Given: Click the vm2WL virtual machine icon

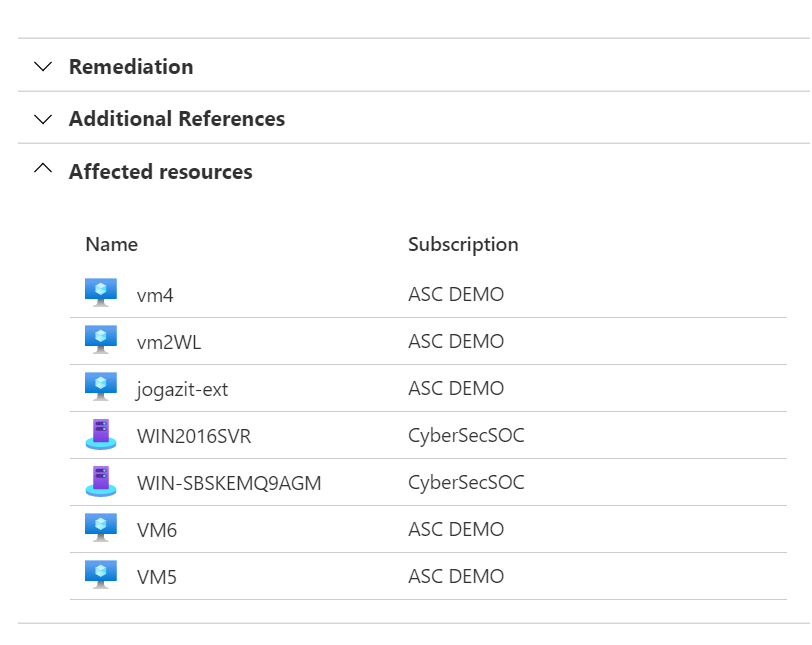Looking at the screenshot, I should [x=101, y=340].
